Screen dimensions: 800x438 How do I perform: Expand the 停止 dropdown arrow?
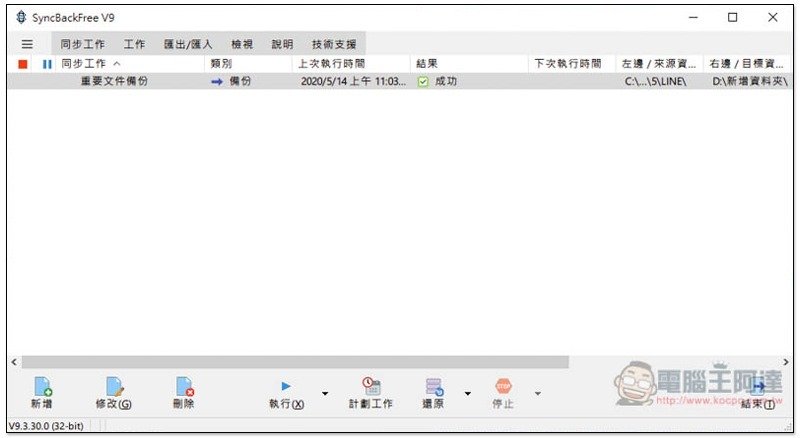(x=537, y=393)
